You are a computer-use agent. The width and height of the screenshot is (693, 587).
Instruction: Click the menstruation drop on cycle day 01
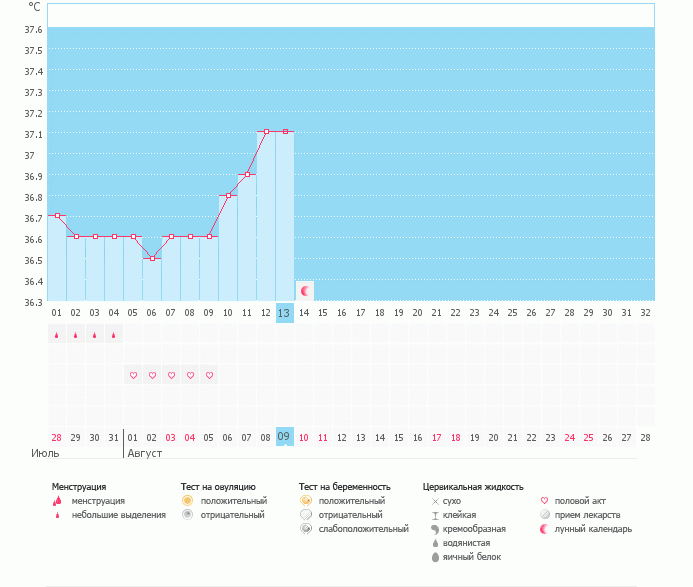56,335
